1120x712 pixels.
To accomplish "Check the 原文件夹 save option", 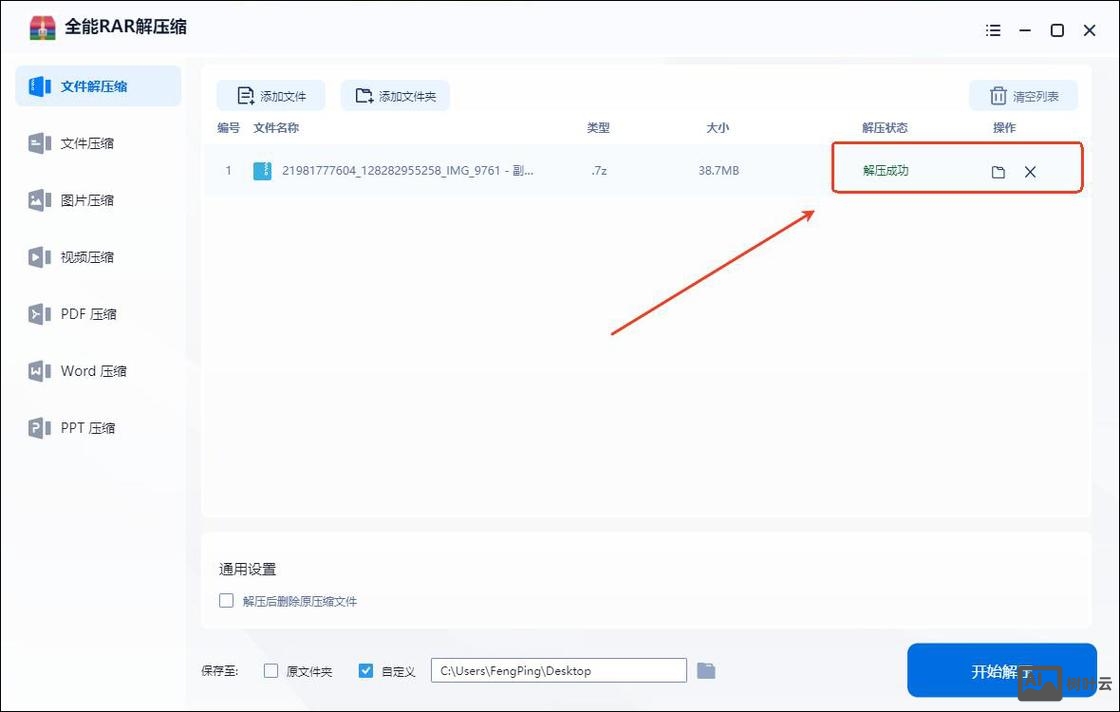I will [271, 670].
